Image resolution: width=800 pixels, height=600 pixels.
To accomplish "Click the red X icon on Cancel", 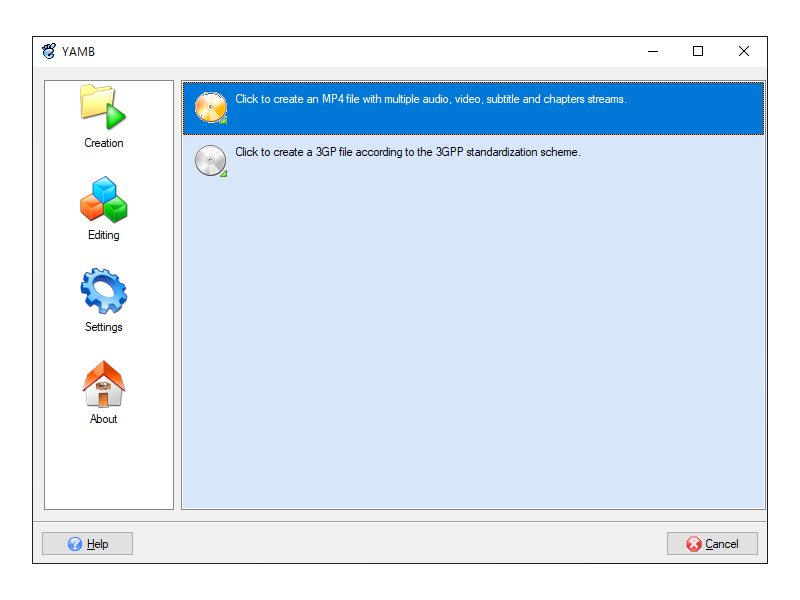I will click(693, 544).
